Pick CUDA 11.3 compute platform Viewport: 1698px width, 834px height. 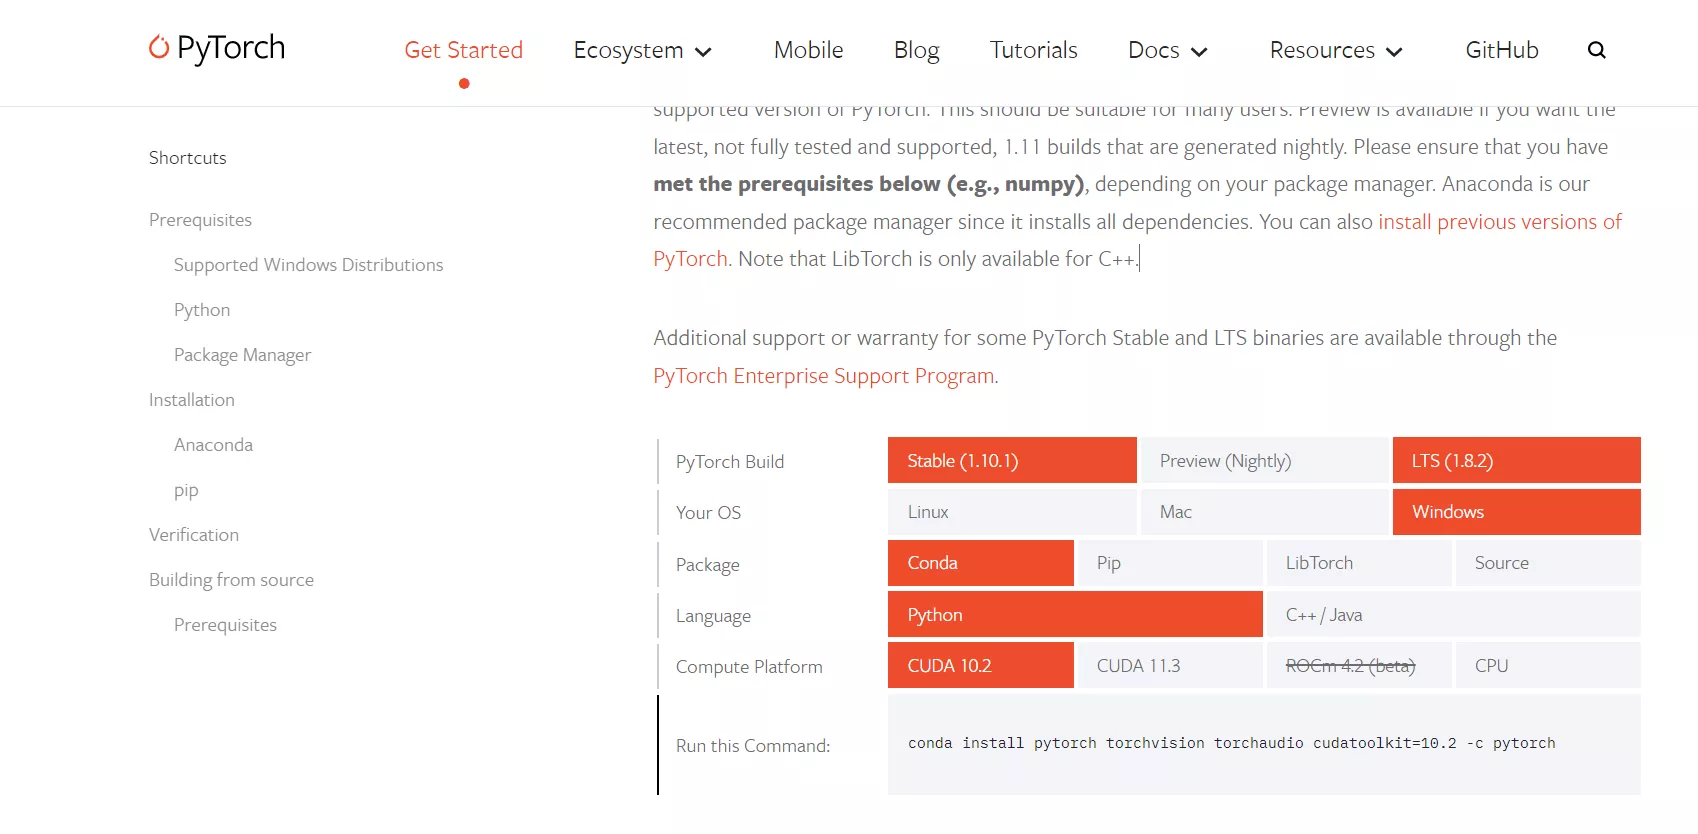click(1169, 666)
